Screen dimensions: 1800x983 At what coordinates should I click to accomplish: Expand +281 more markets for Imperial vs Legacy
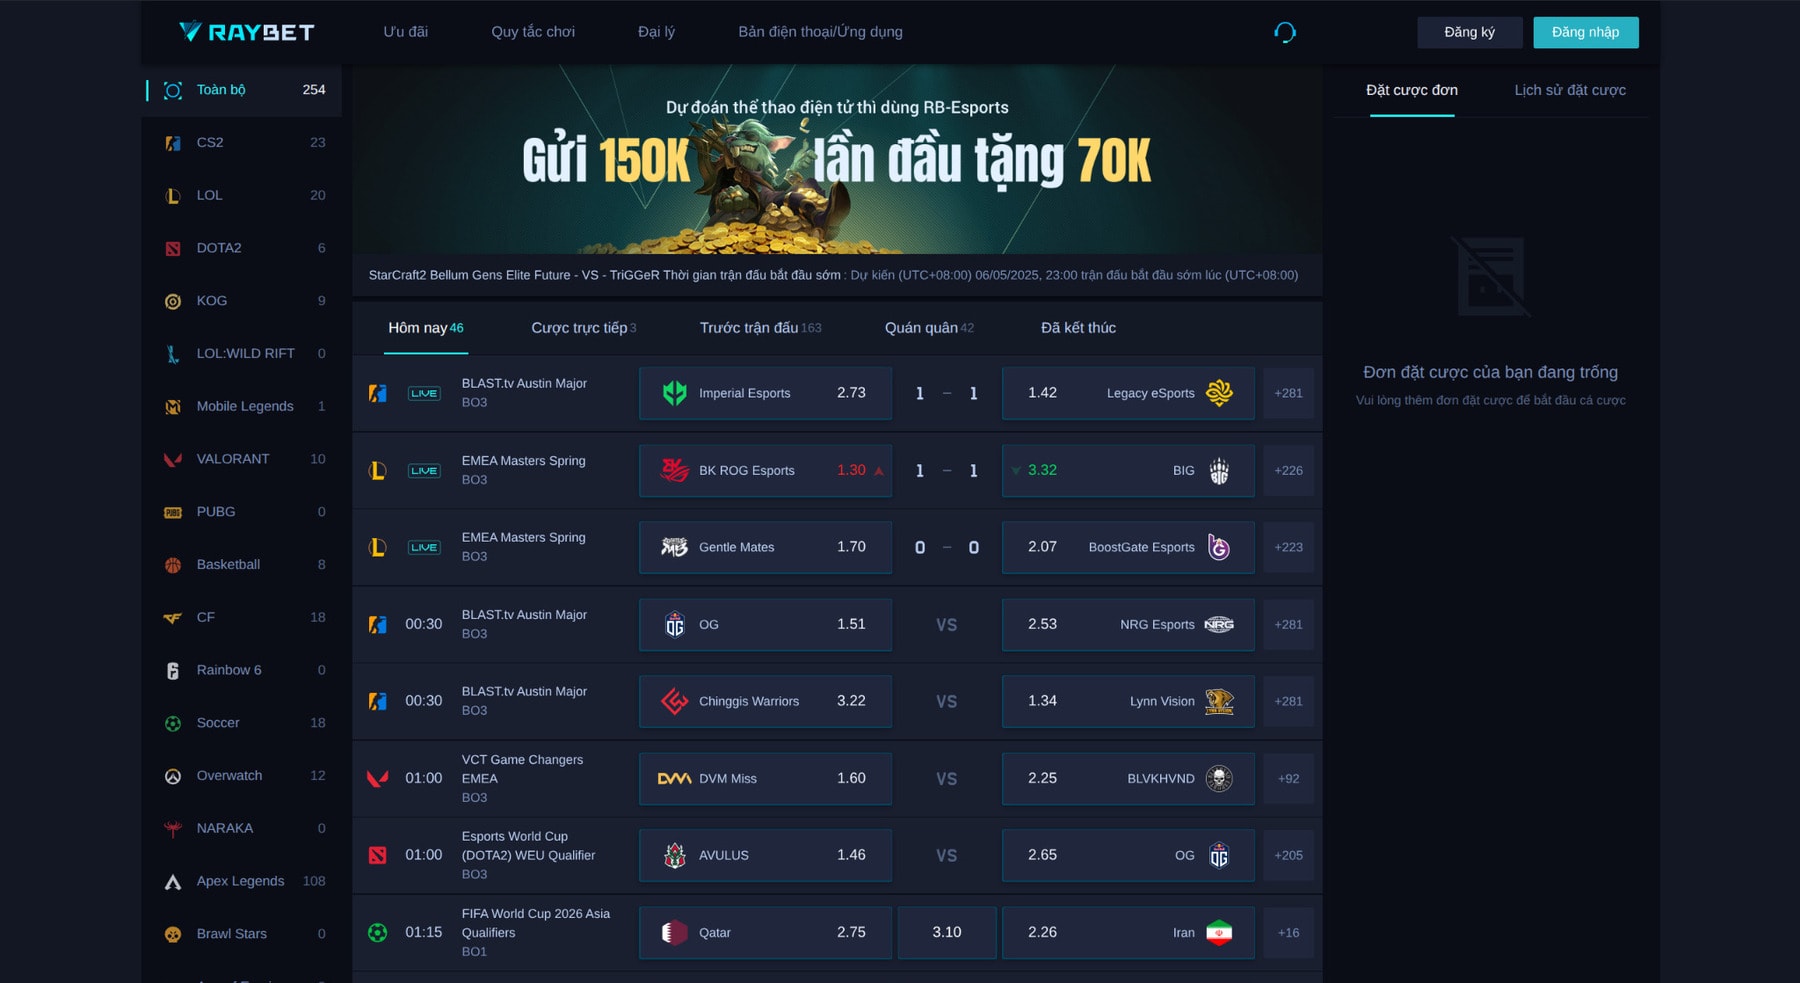point(1288,393)
